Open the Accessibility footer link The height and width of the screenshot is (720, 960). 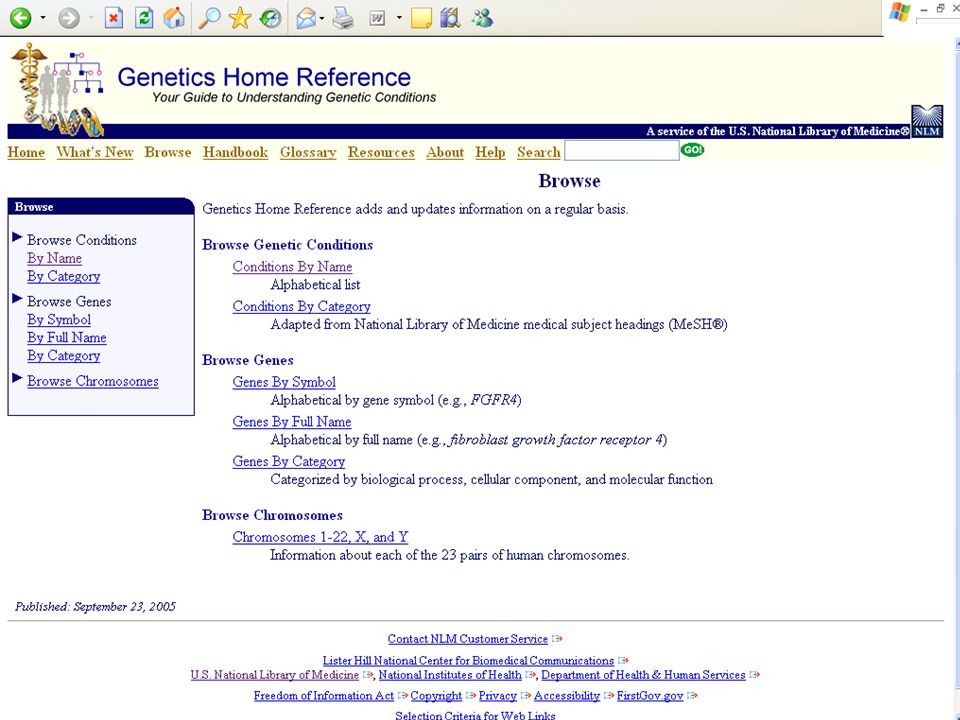pyautogui.click(x=567, y=696)
